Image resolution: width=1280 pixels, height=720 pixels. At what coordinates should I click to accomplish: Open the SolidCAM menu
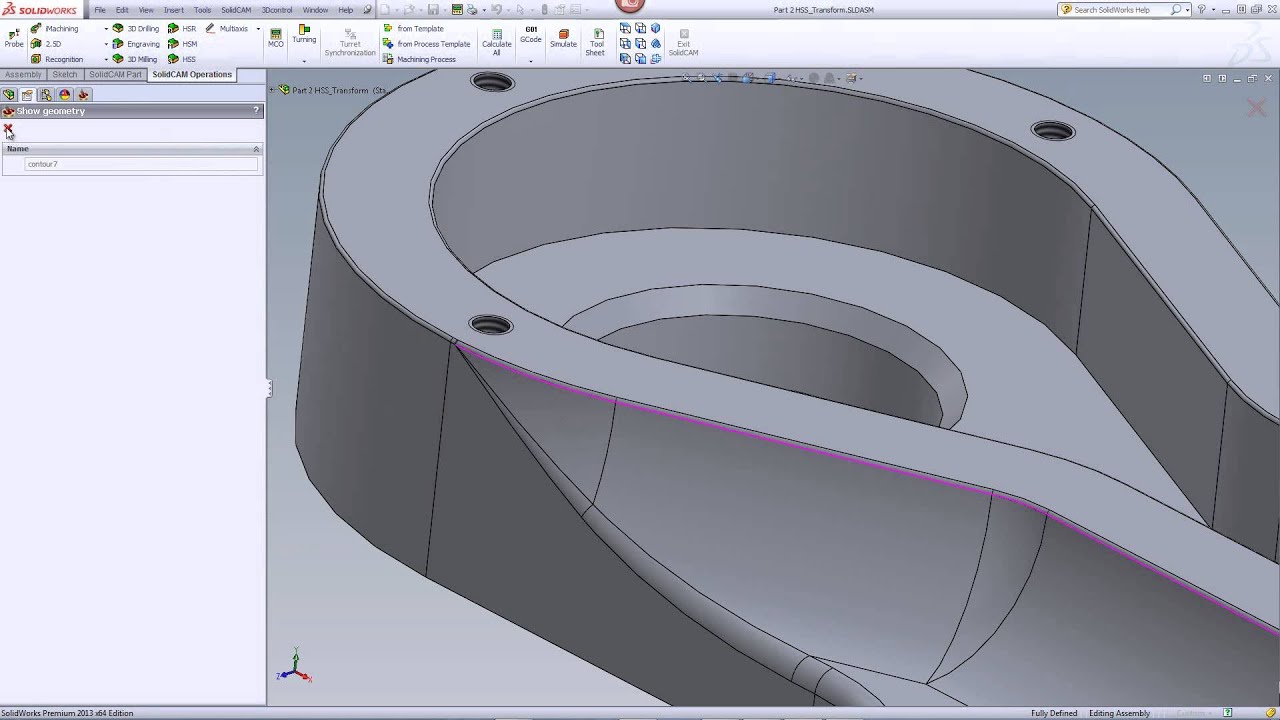click(x=236, y=10)
